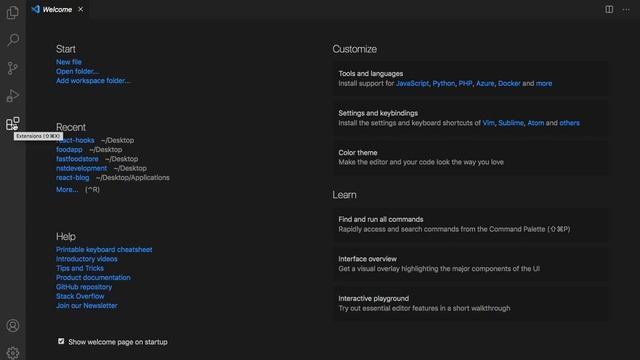Install Atom keybindings

point(536,123)
